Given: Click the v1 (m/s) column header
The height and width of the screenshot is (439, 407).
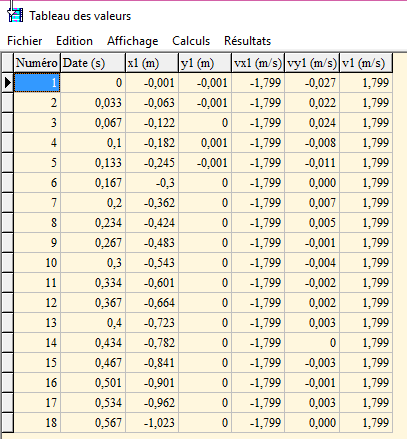Looking at the screenshot, I should click(x=366, y=63).
